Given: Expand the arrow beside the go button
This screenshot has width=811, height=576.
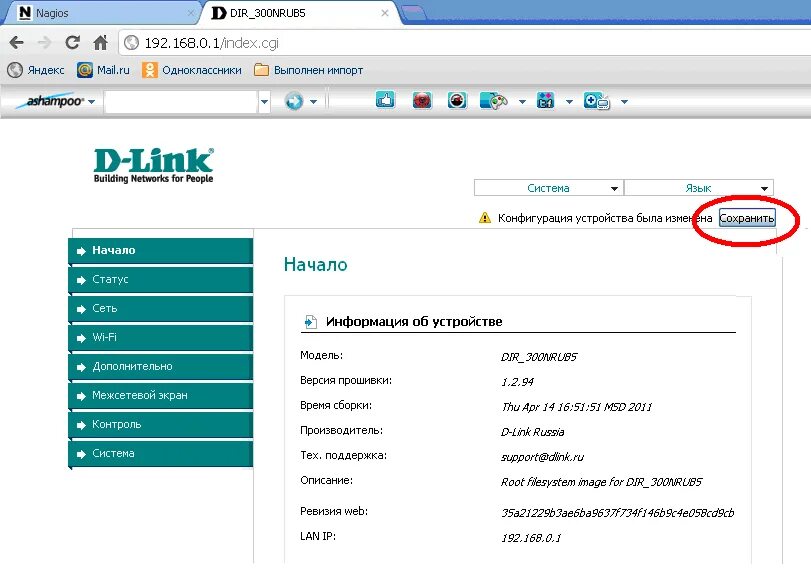Looking at the screenshot, I should [313, 102].
